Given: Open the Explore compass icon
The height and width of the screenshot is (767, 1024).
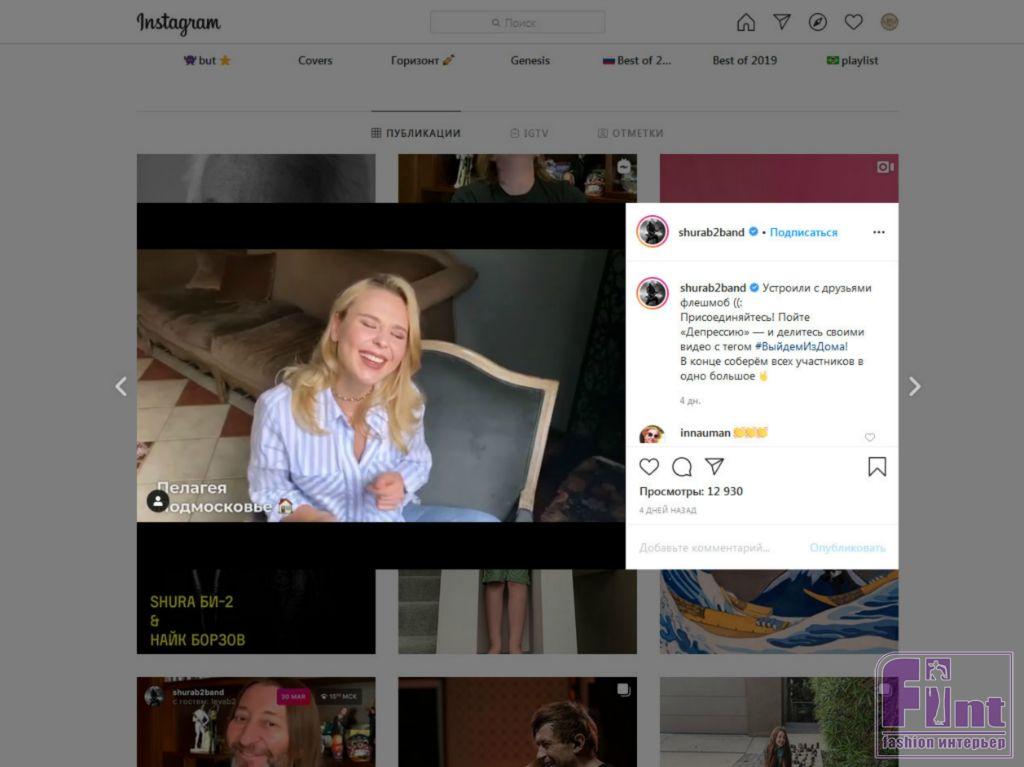Looking at the screenshot, I should [818, 22].
